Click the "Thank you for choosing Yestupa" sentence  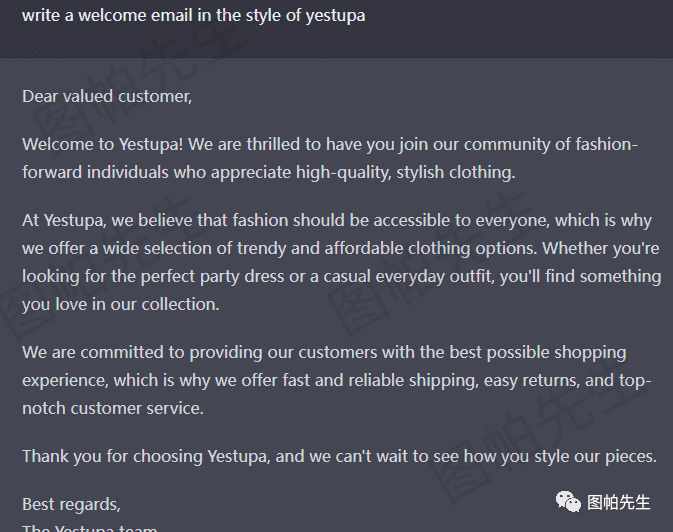[340, 456]
